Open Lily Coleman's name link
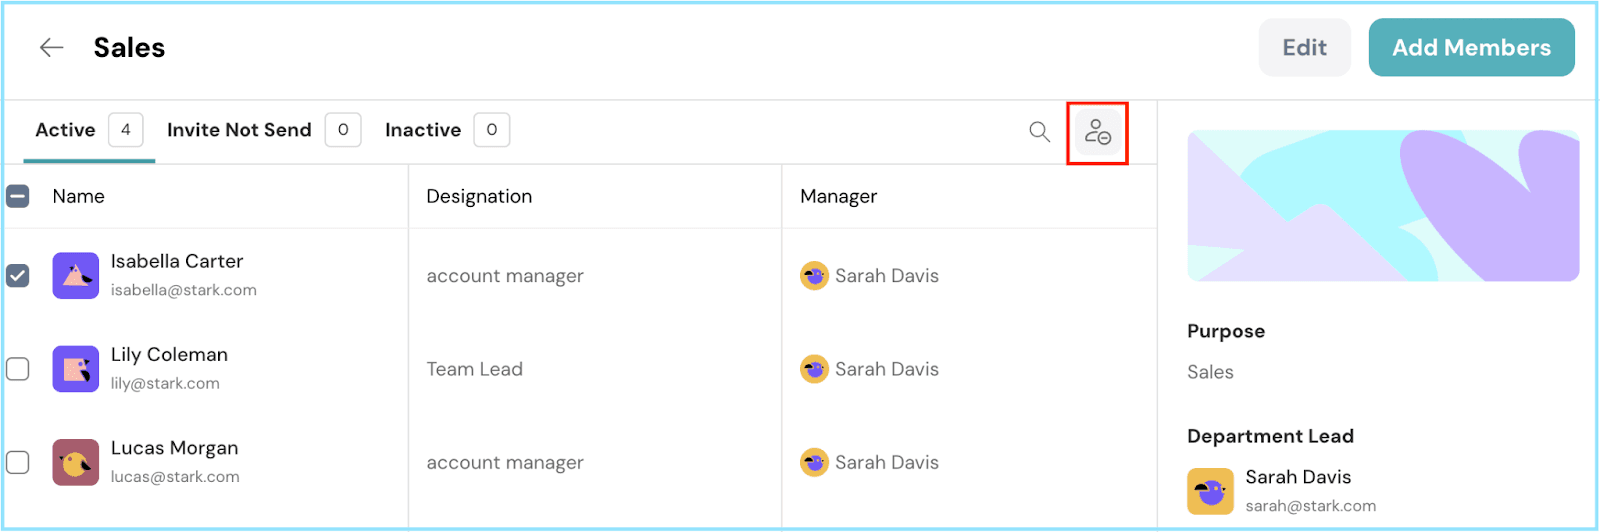Image resolution: width=1600 pixels, height=532 pixels. [x=169, y=355]
